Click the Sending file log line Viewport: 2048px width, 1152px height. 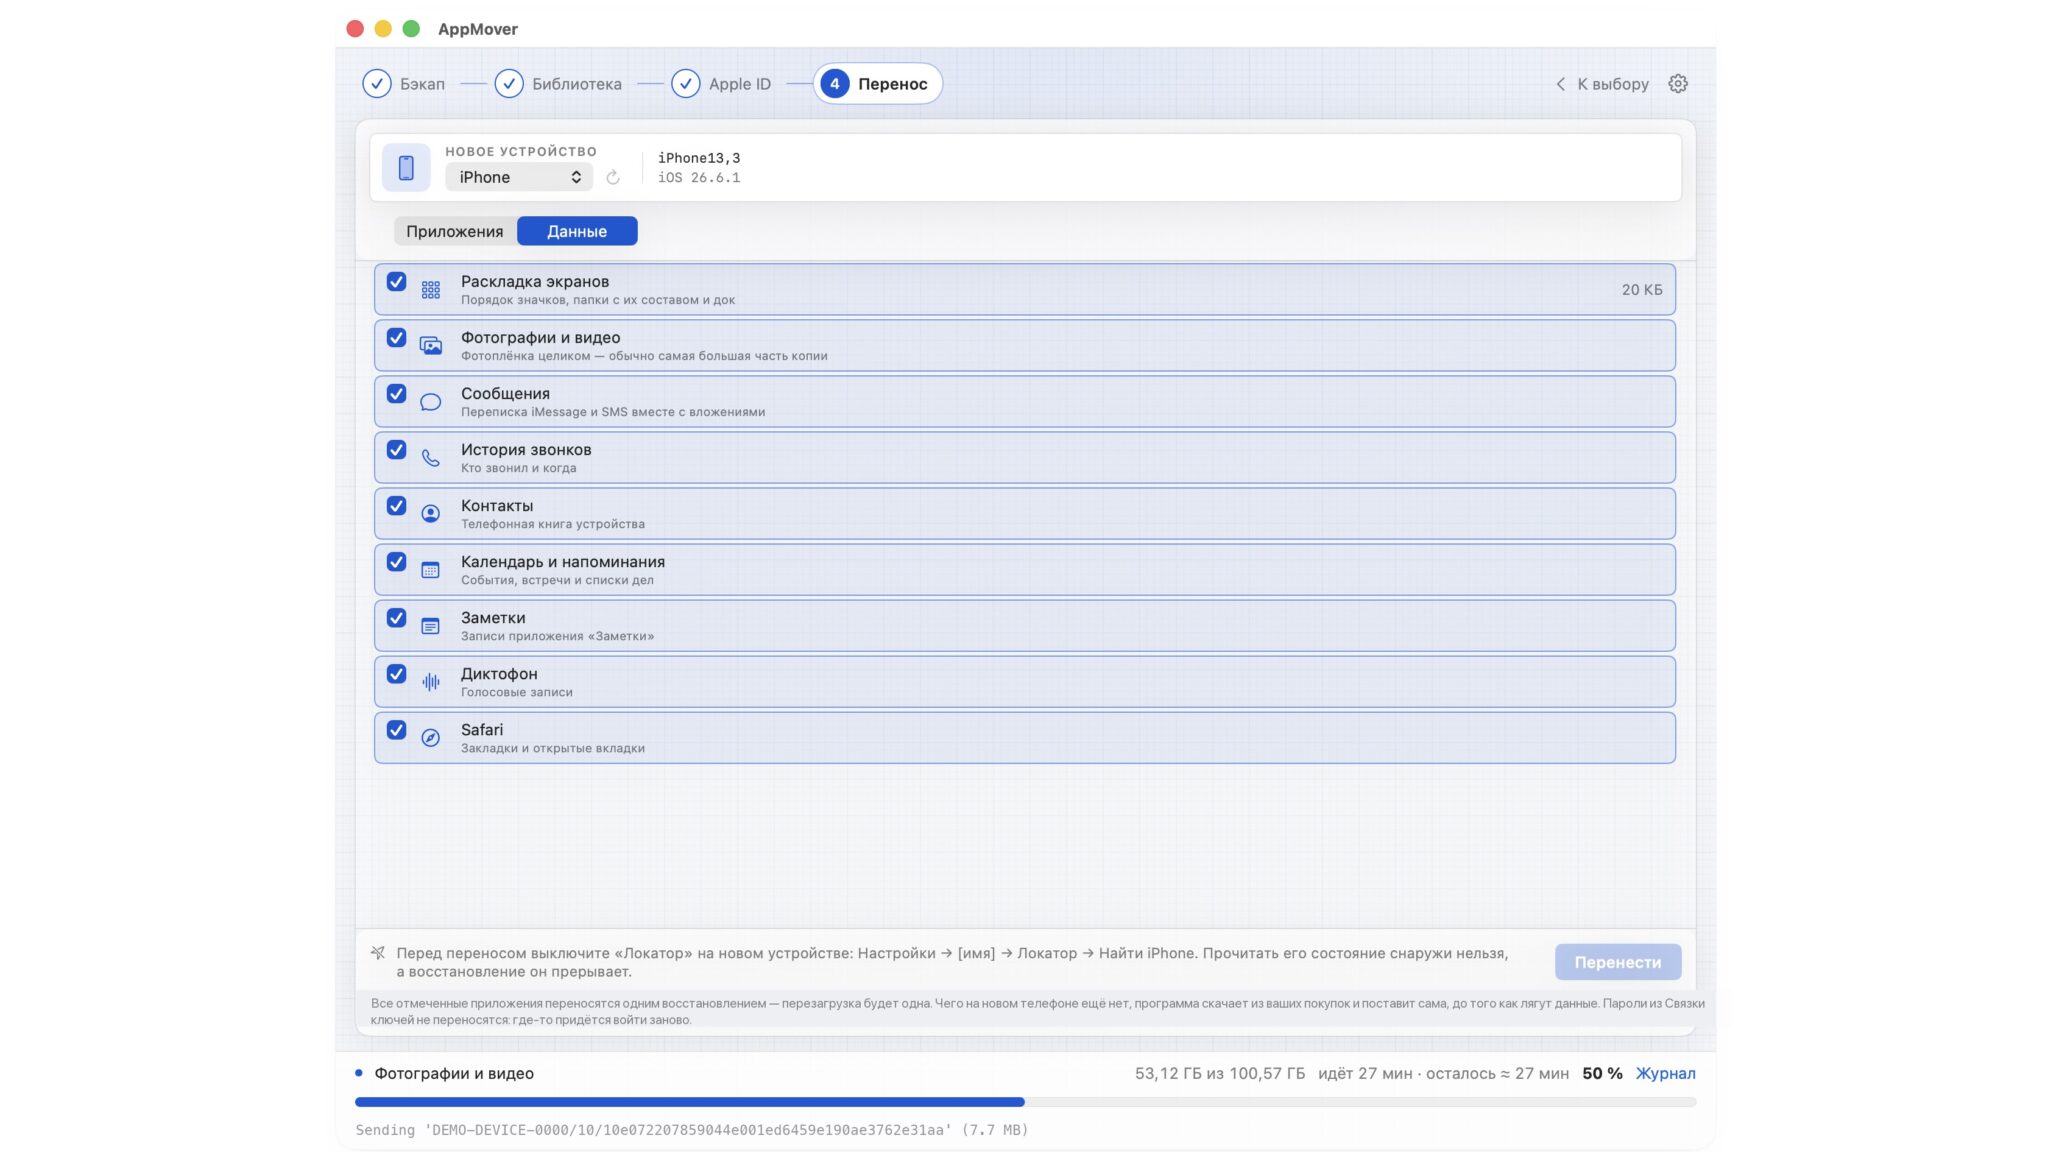pos(692,1130)
